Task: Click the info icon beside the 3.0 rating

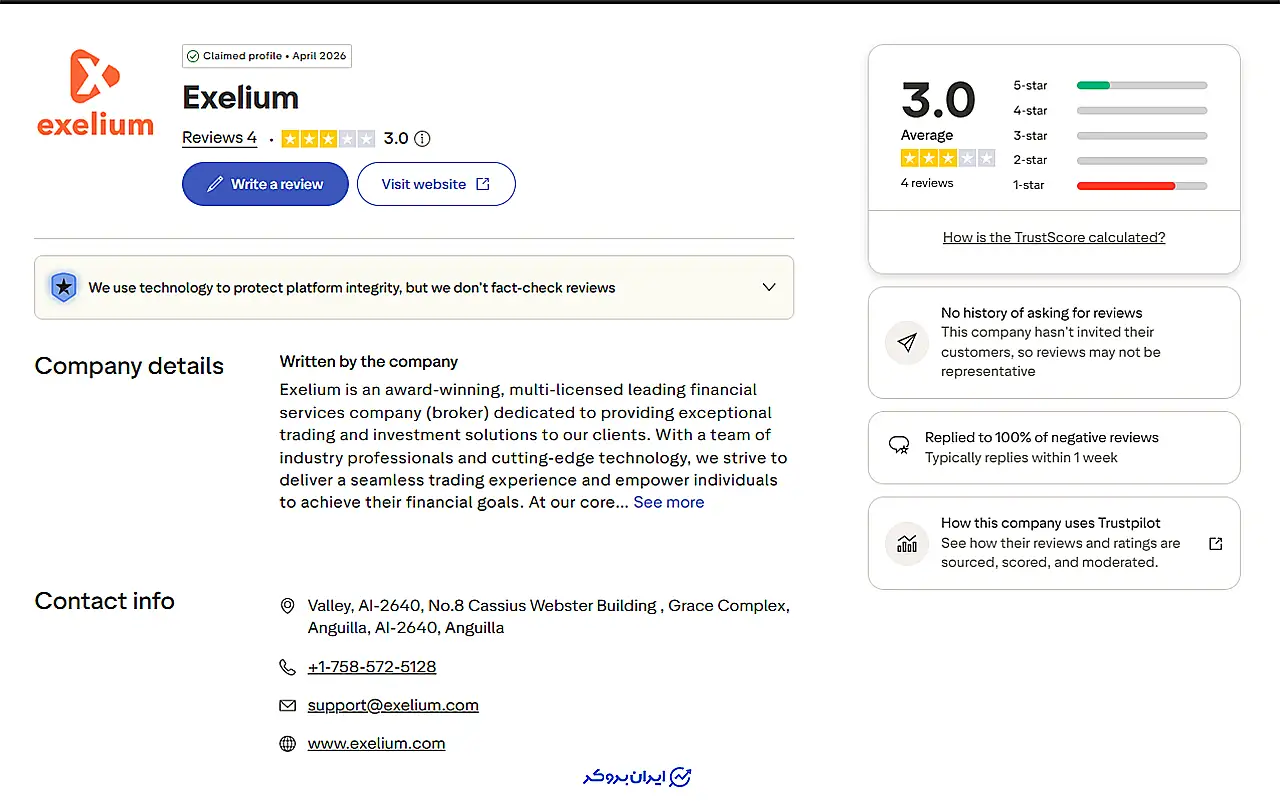Action: [x=422, y=139]
